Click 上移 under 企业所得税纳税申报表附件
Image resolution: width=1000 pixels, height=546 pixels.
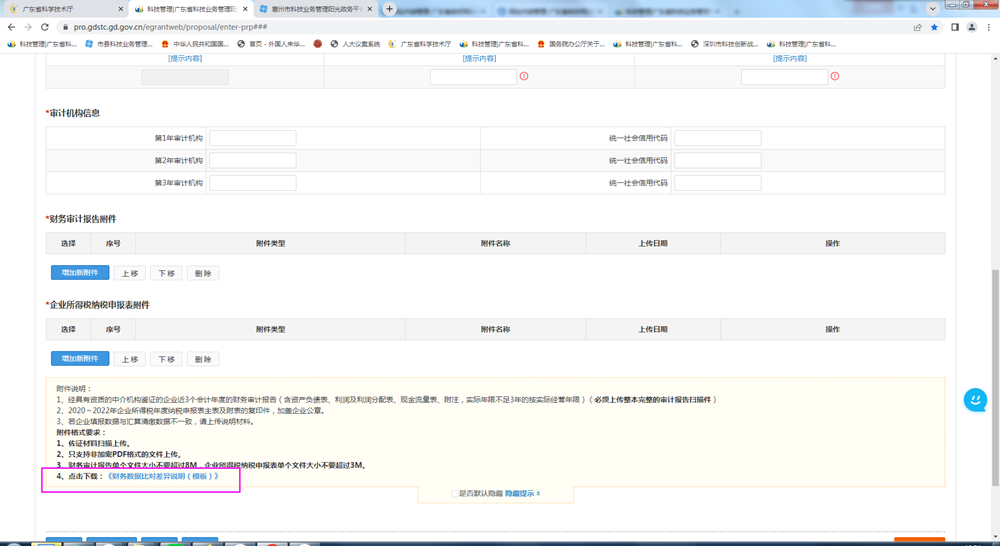[x=129, y=359]
